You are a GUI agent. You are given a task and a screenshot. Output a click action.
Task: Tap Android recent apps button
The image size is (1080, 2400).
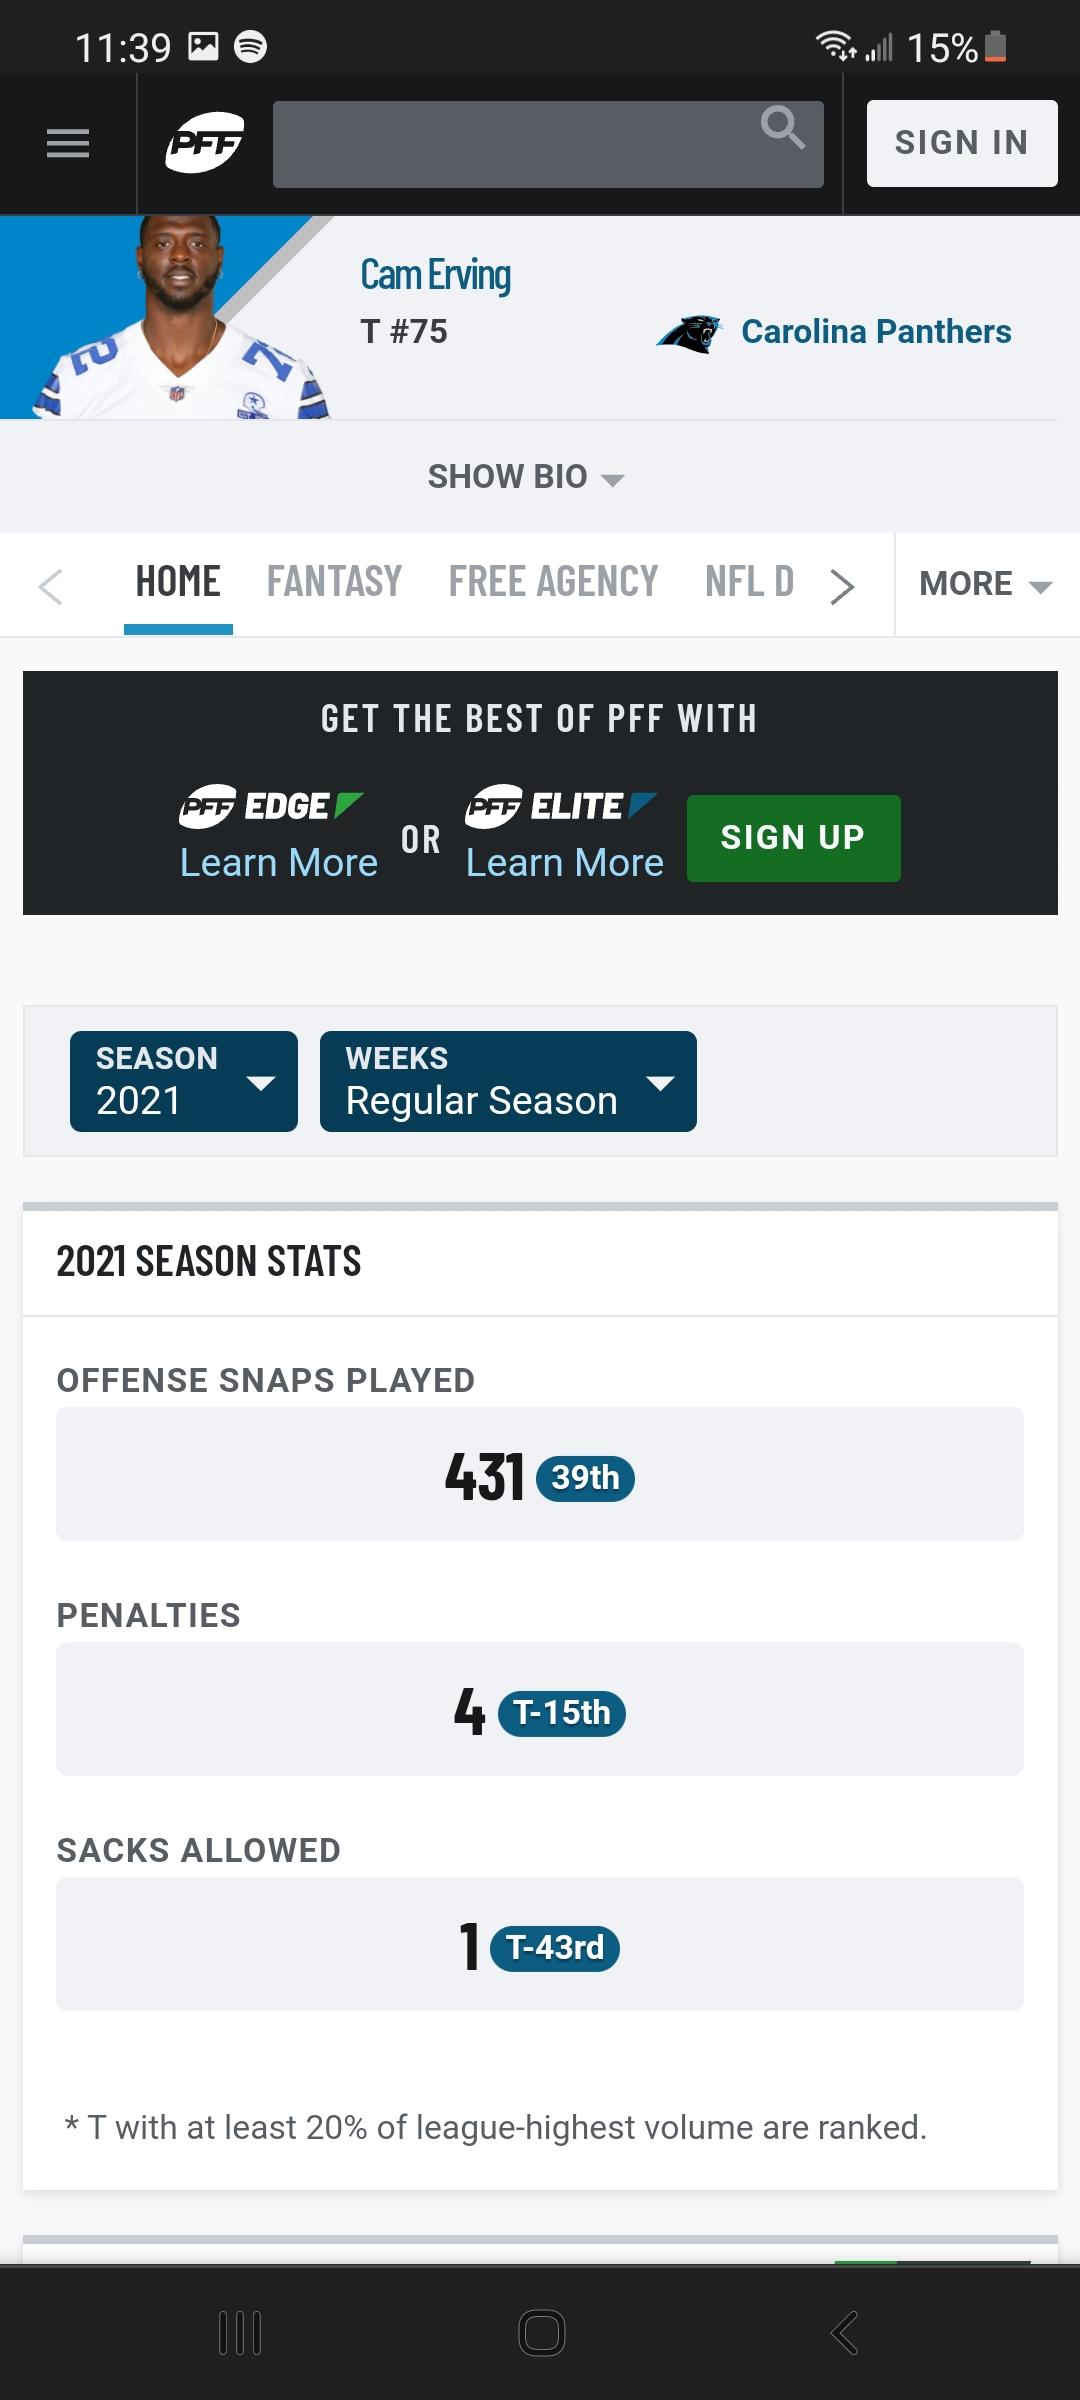pyautogui.click(x=240, y=2333)
